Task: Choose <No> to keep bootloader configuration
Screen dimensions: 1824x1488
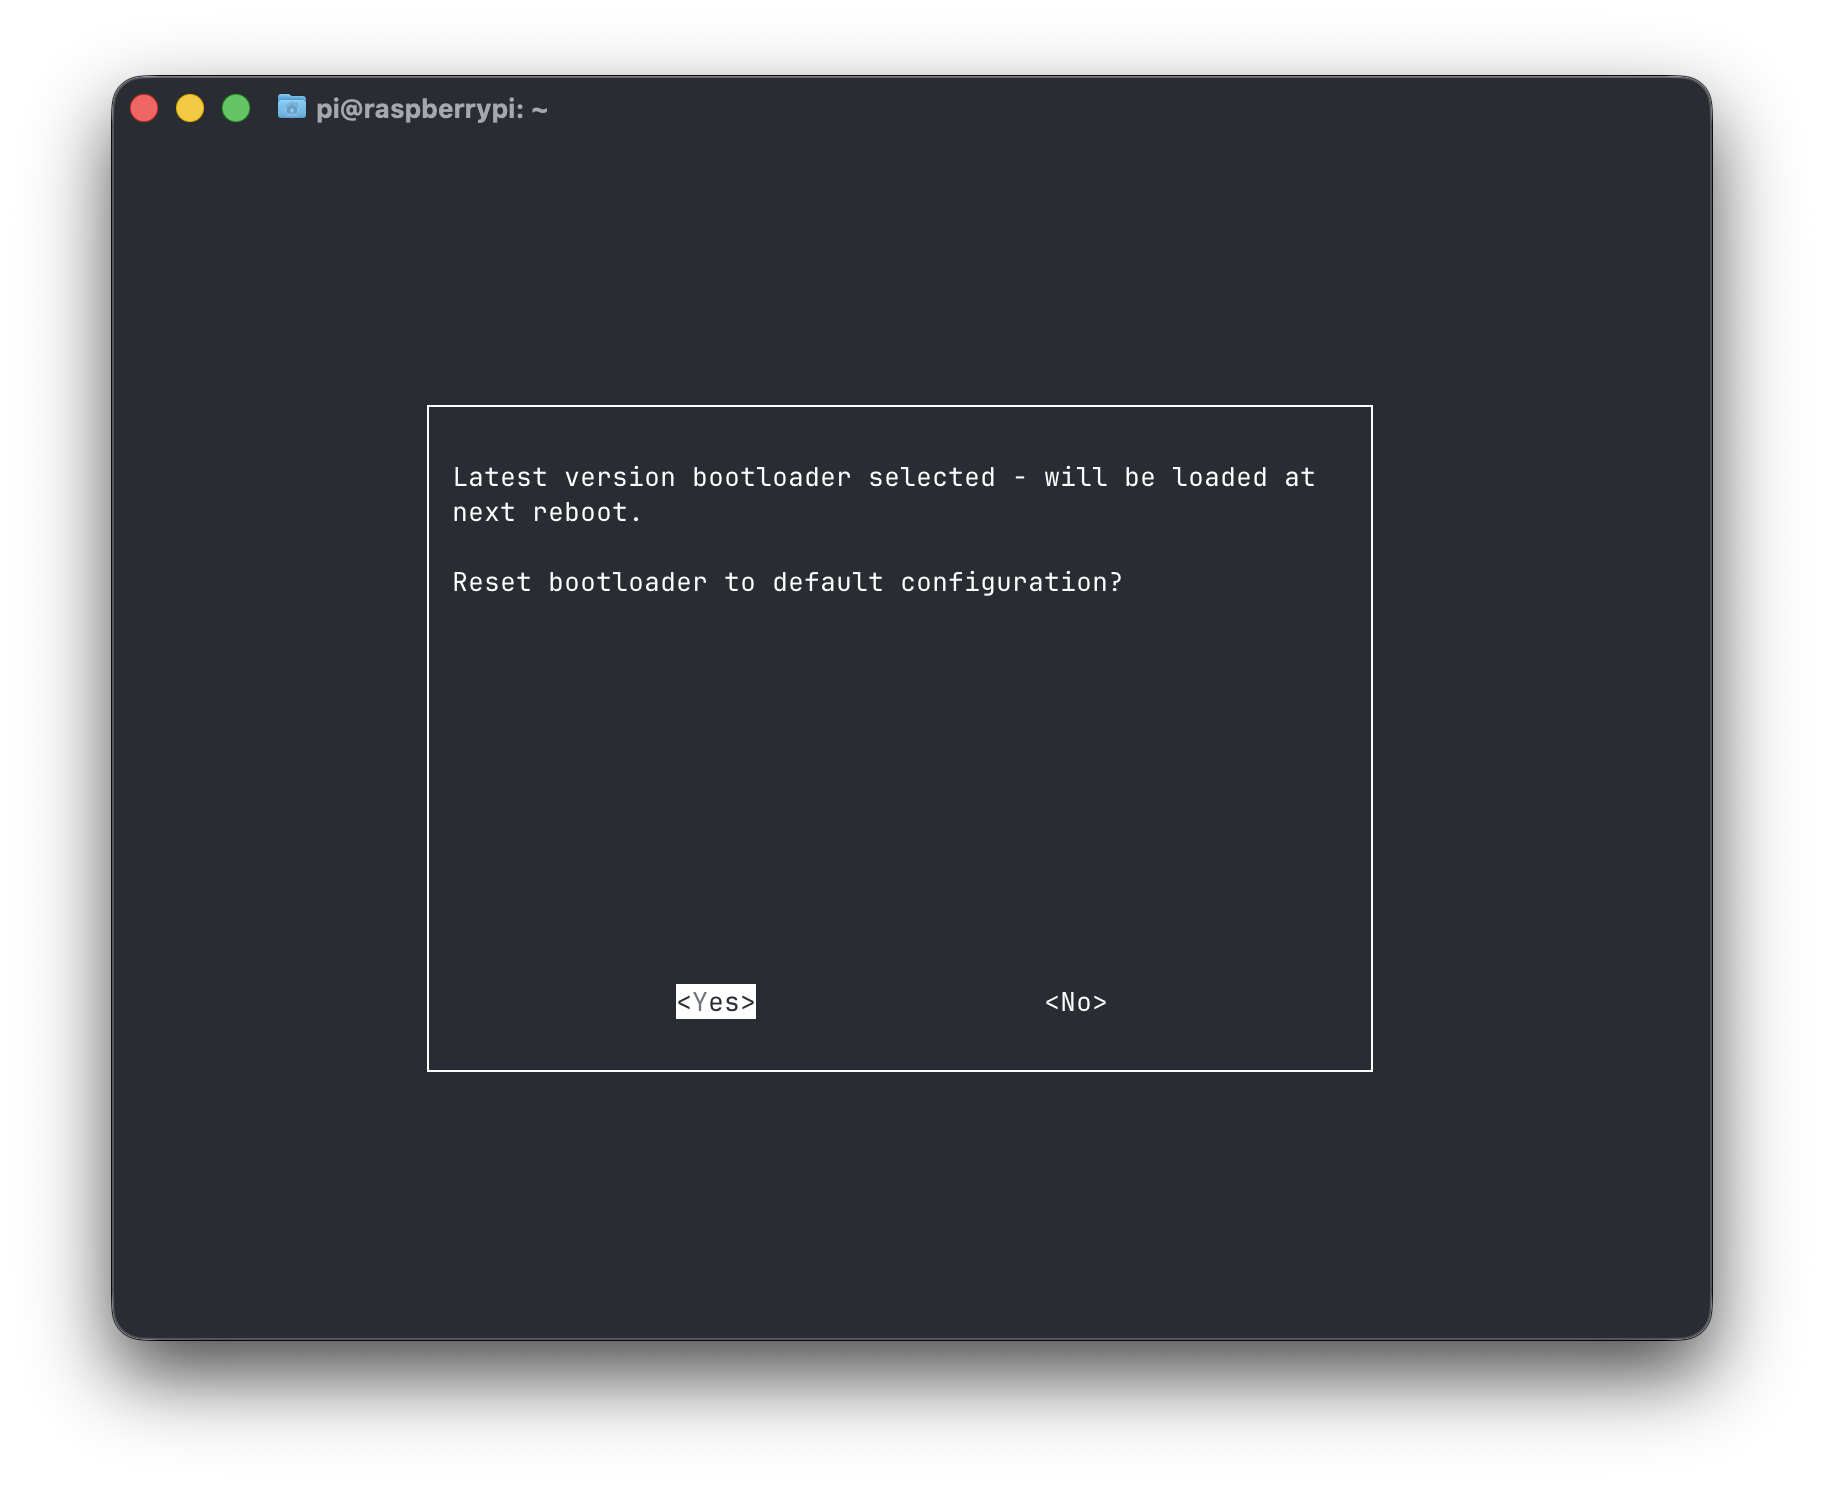Action: [x=1075, y=1002]
